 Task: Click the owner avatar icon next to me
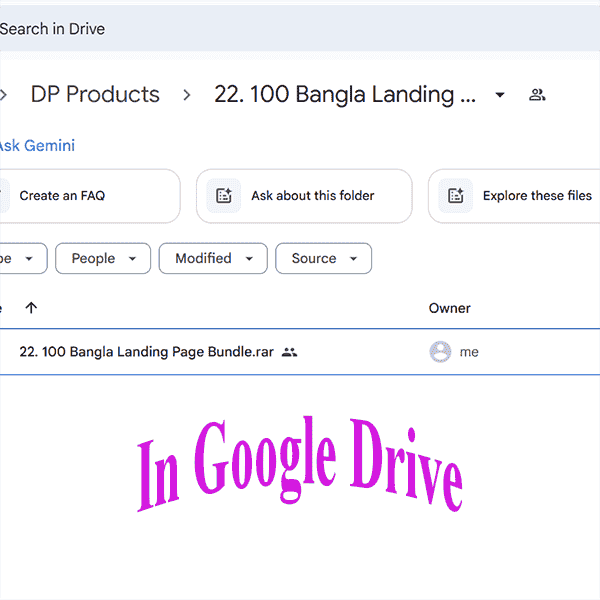pos(440,352)
